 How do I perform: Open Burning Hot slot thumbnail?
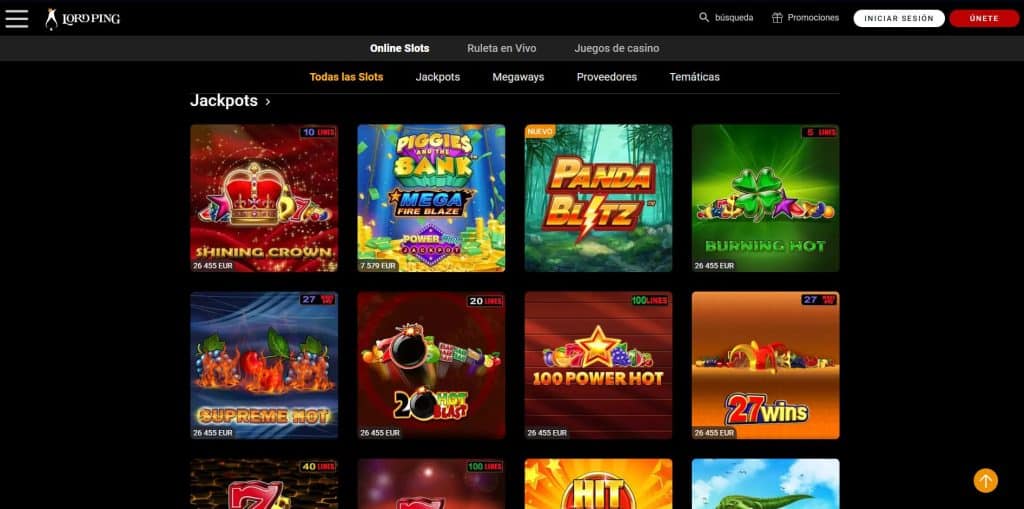(x=765, y=198)
